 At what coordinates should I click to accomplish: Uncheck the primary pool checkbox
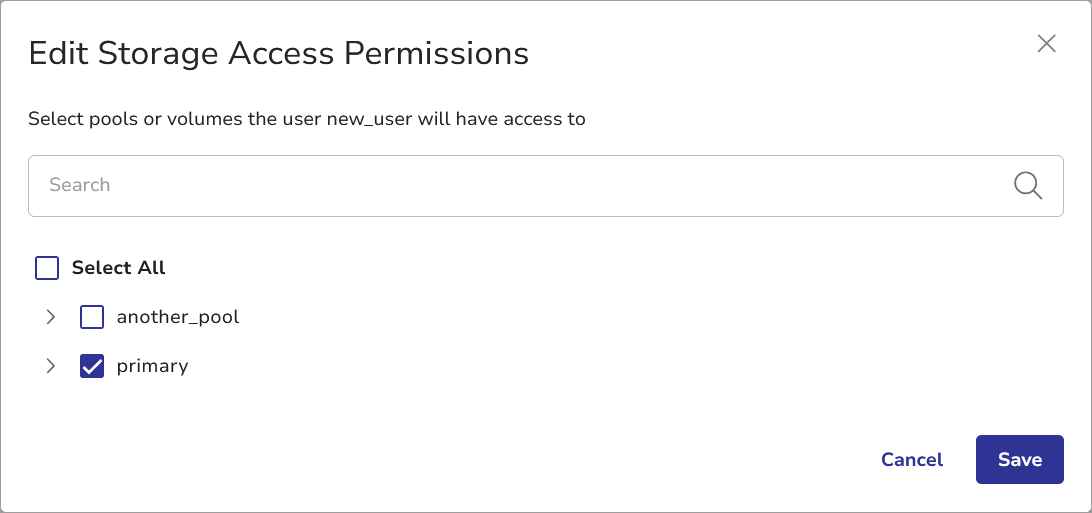point(92,366)
